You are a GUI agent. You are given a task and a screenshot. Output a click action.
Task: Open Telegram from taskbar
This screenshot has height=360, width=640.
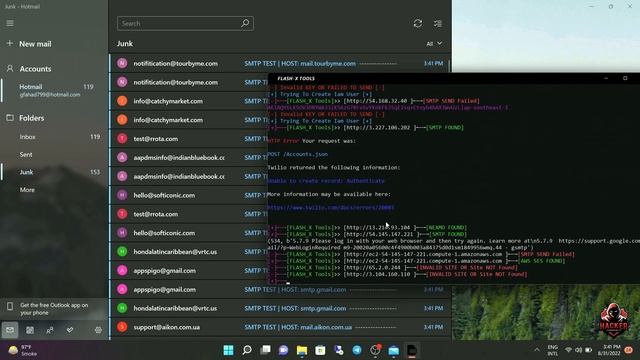pos(357,350)
